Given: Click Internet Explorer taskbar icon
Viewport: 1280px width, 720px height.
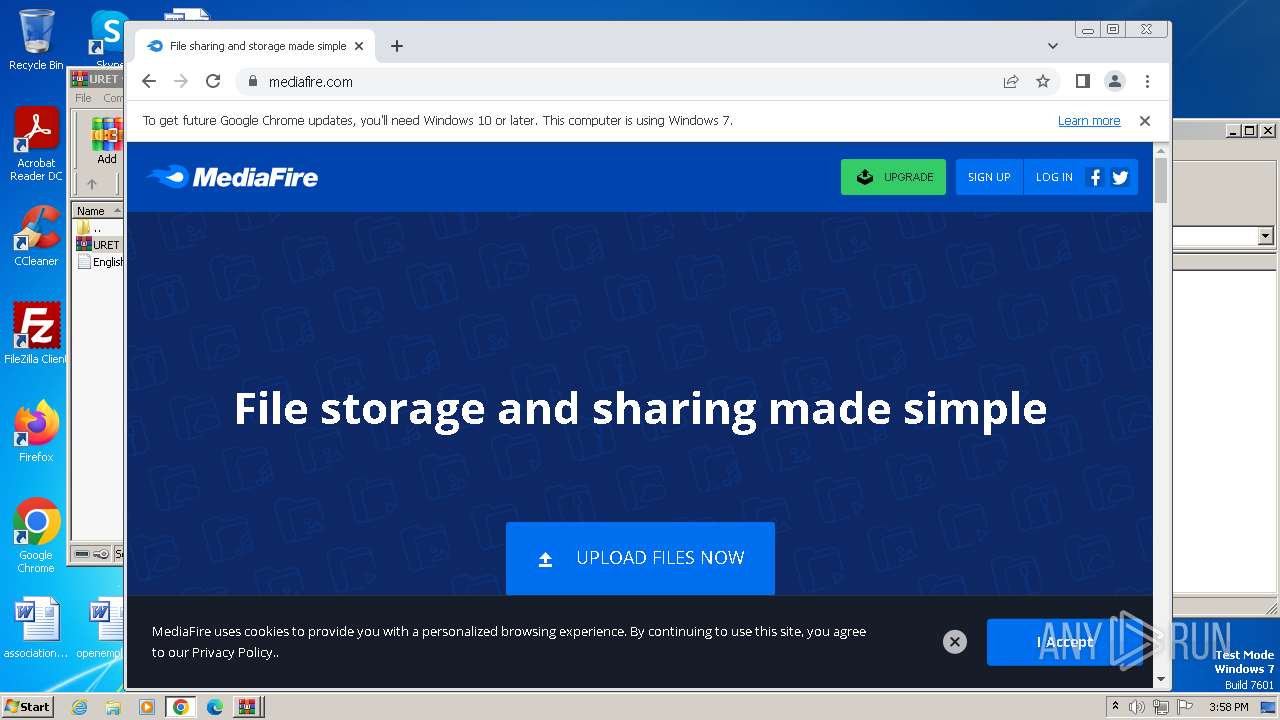Looking at the screenshot, I should click(x=80, y=707).
